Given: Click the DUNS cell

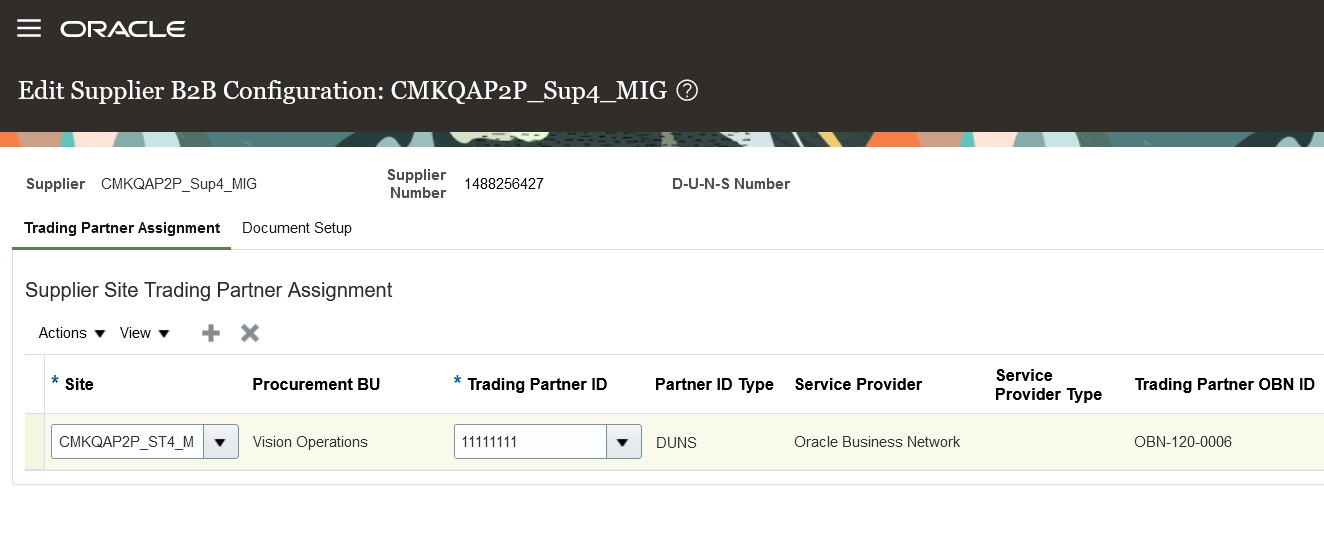Looking at the screenshot, I should (x=676, y=442).
